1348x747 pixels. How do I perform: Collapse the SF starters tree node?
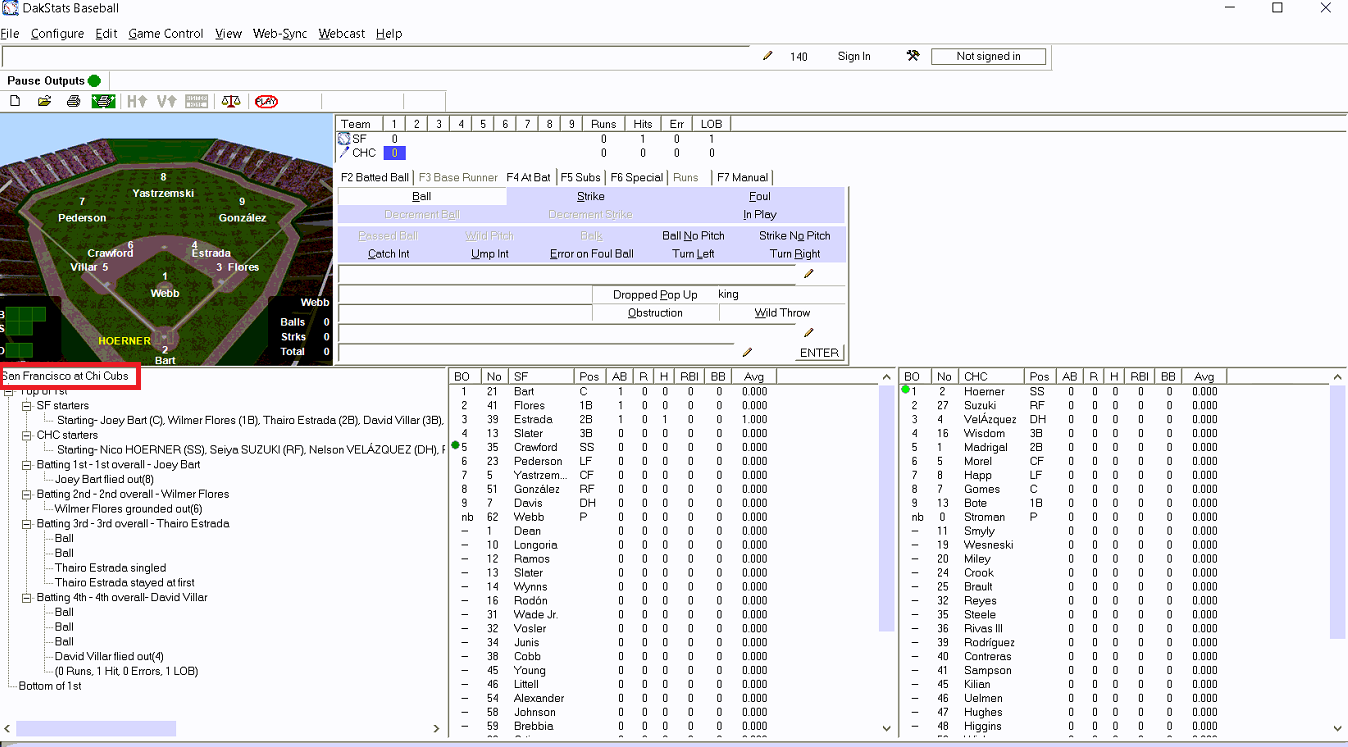click(x=27, y=406)
